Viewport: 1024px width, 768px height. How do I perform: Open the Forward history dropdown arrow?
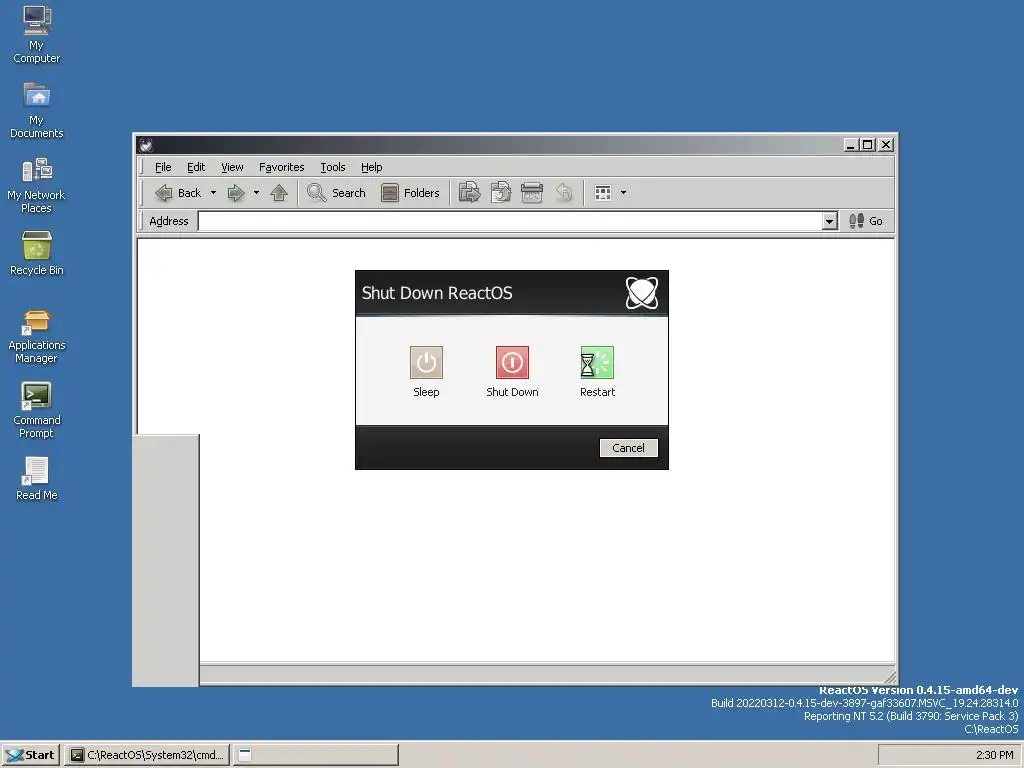click(x=256, y=193)
